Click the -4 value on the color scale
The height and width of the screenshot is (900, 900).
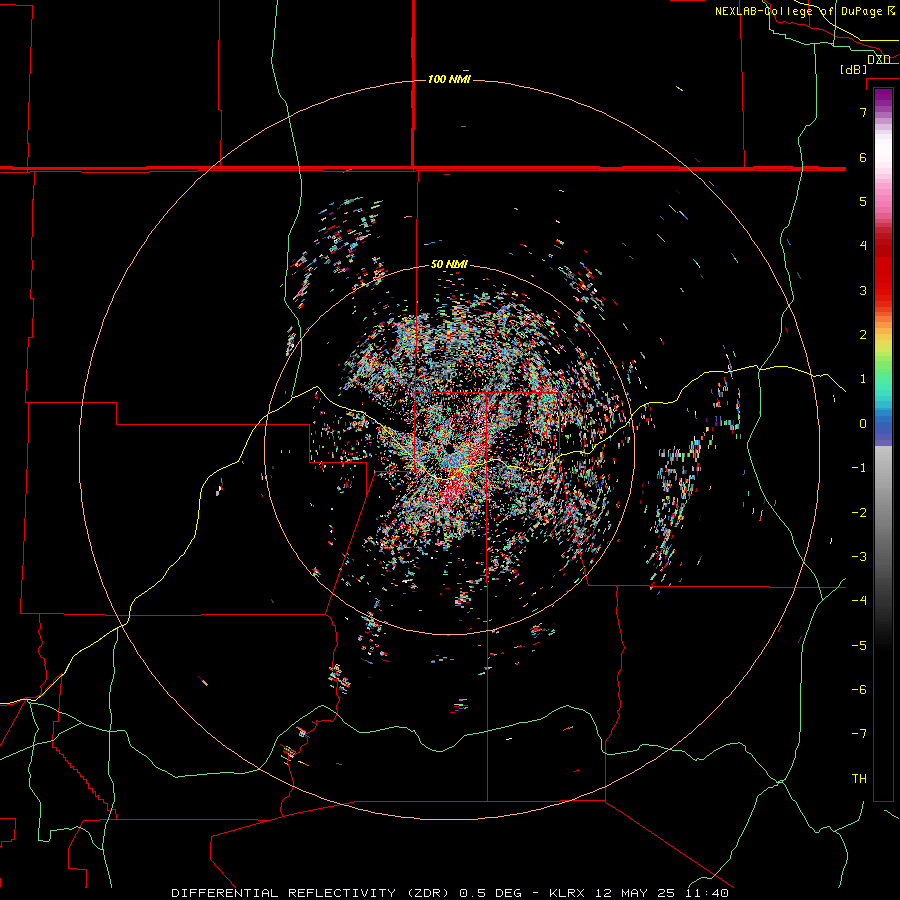coord(859,601)
